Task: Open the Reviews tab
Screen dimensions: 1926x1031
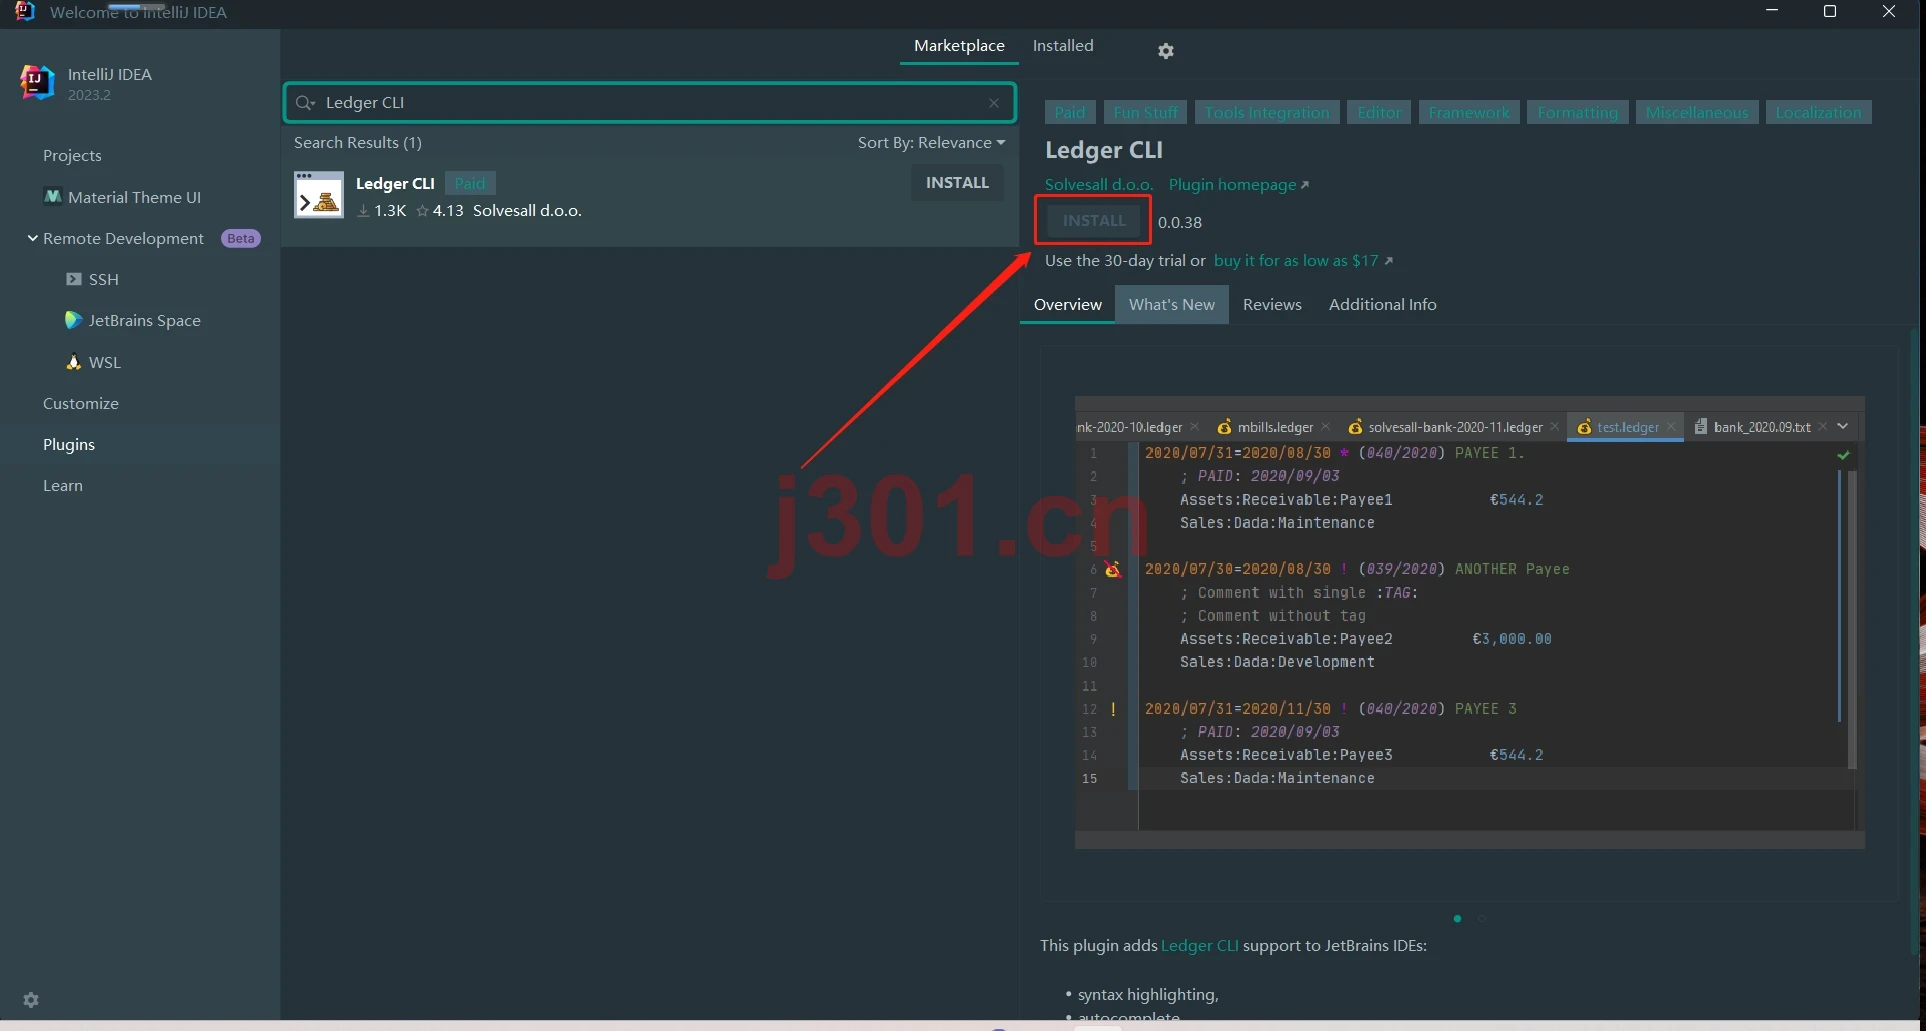Action: coord(1272,305)
